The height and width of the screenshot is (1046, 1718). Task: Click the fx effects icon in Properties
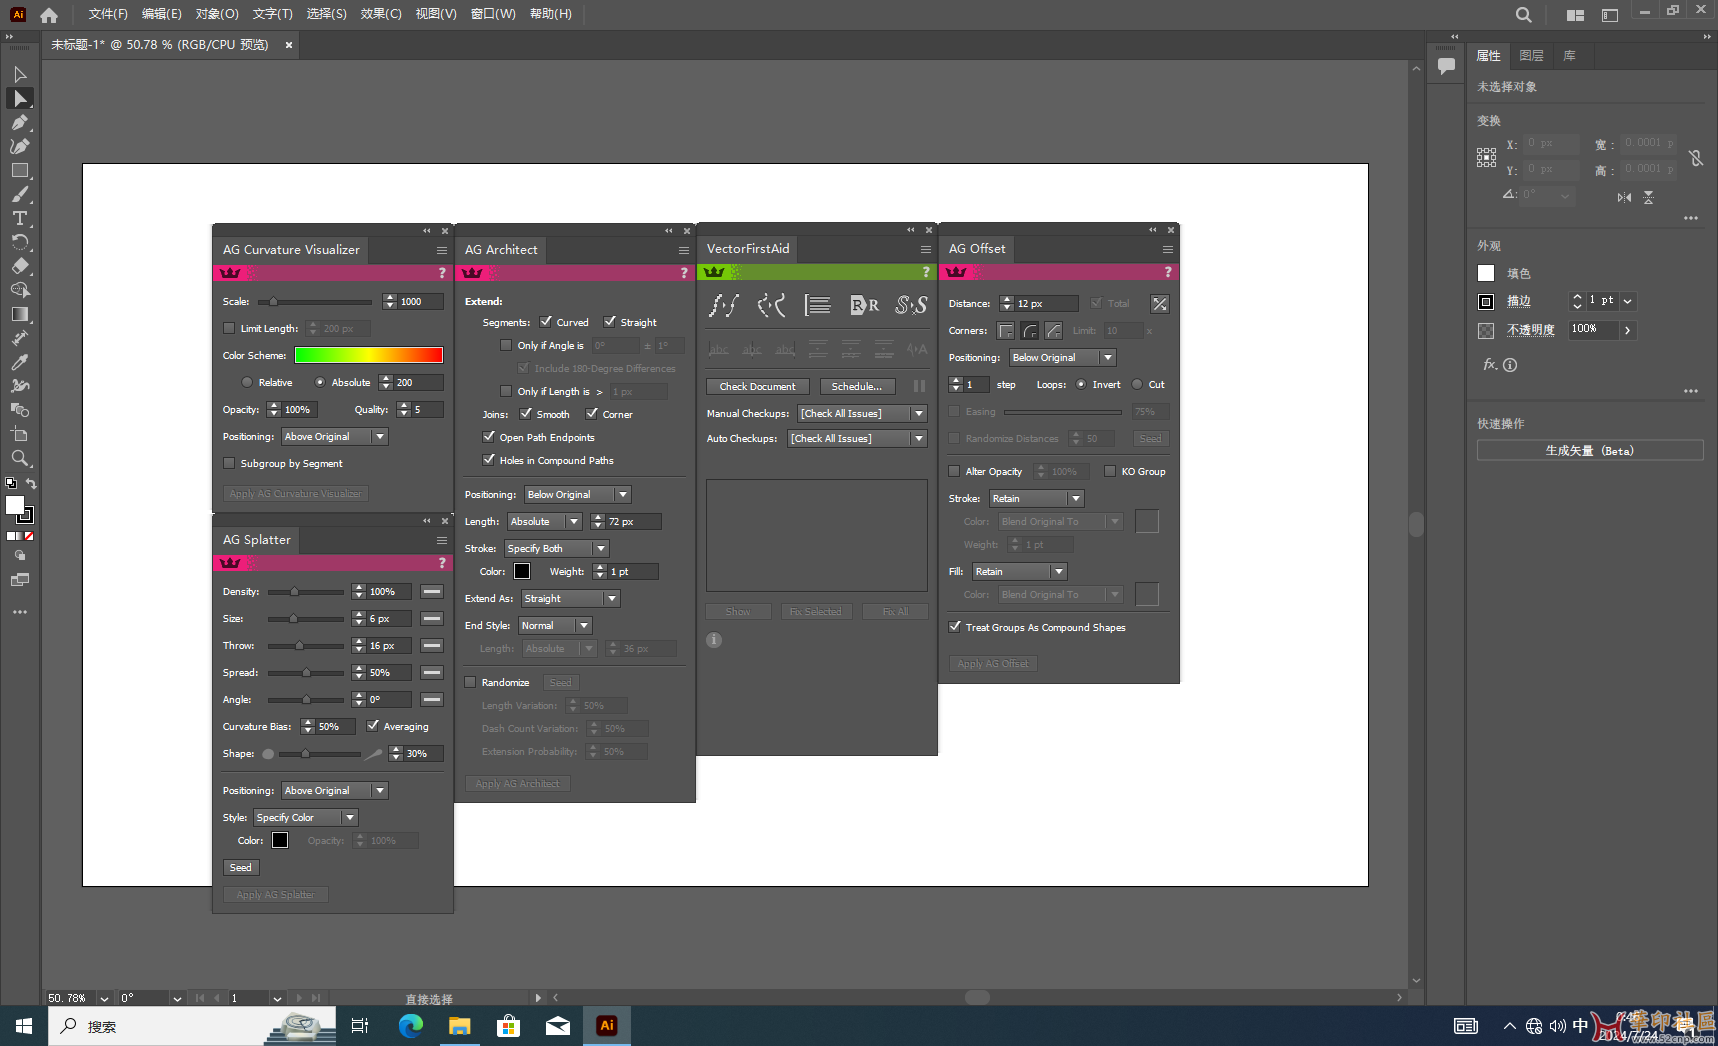tap(1490, 365)
